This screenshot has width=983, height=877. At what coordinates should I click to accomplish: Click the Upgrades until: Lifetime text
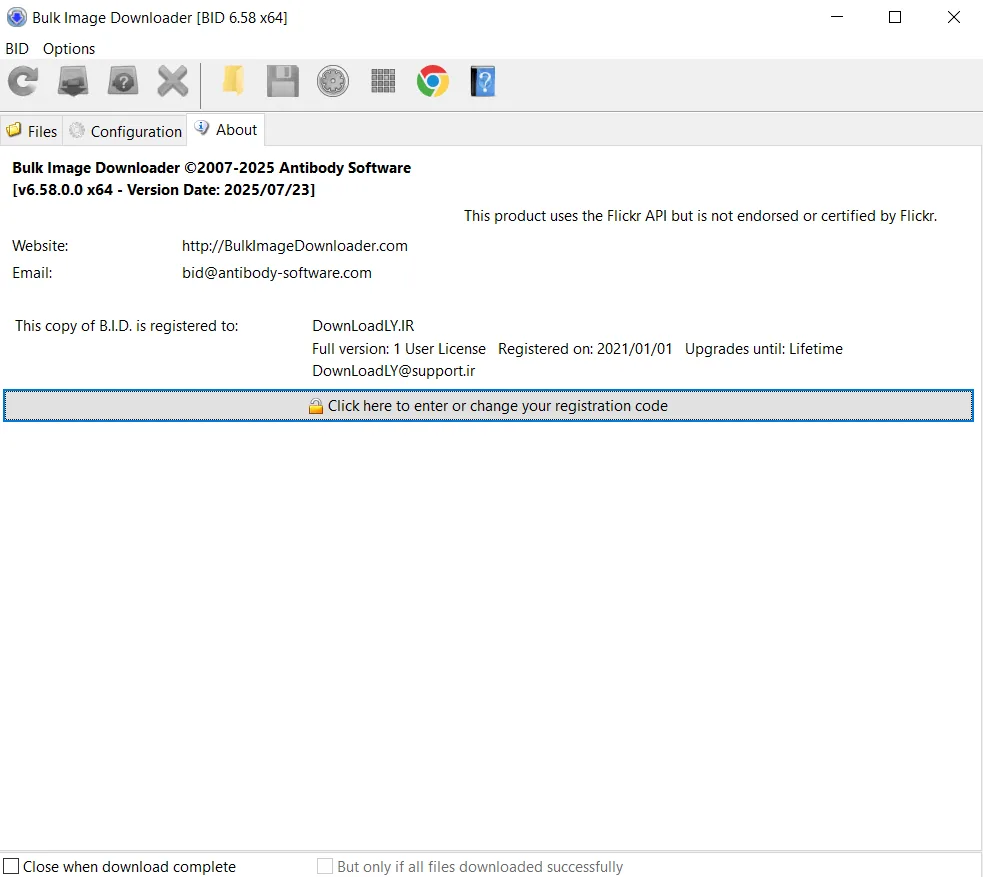pos(764,349)
